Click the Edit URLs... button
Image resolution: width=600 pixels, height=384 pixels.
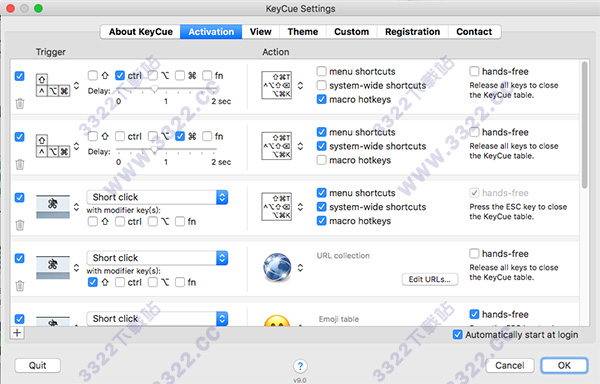click(x=430, y=279)
